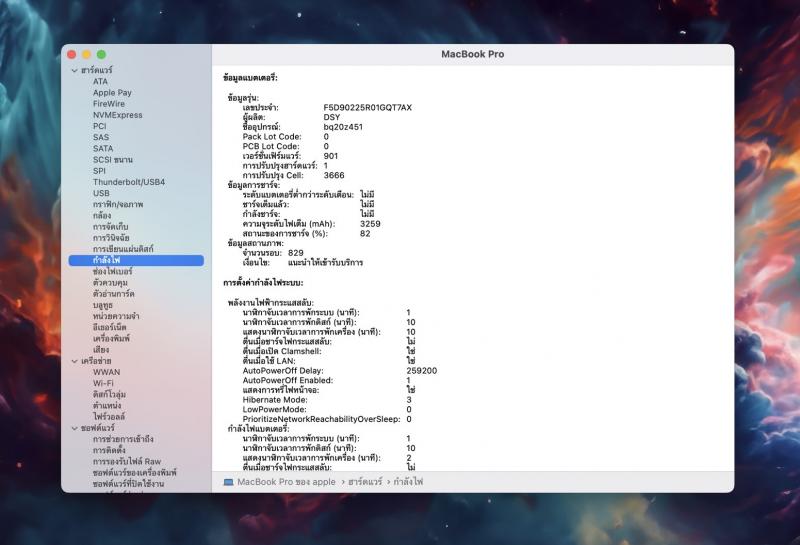Select บลูทูธ in the sidebar
This screenshot has height=545, width=800.
point(103,305)
